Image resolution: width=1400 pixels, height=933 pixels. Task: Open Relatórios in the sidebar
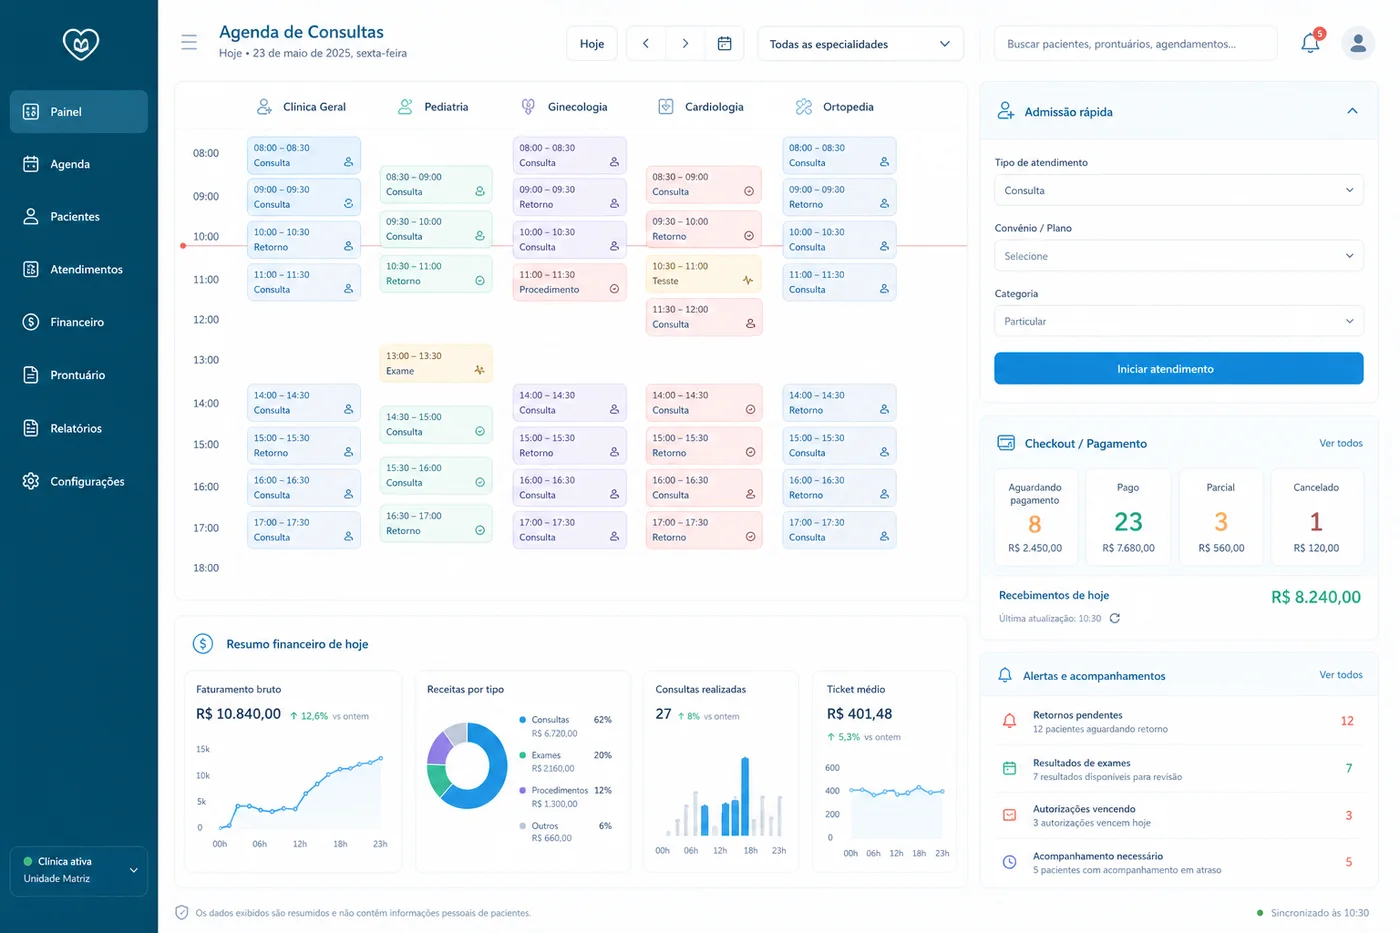coord(79,428)
